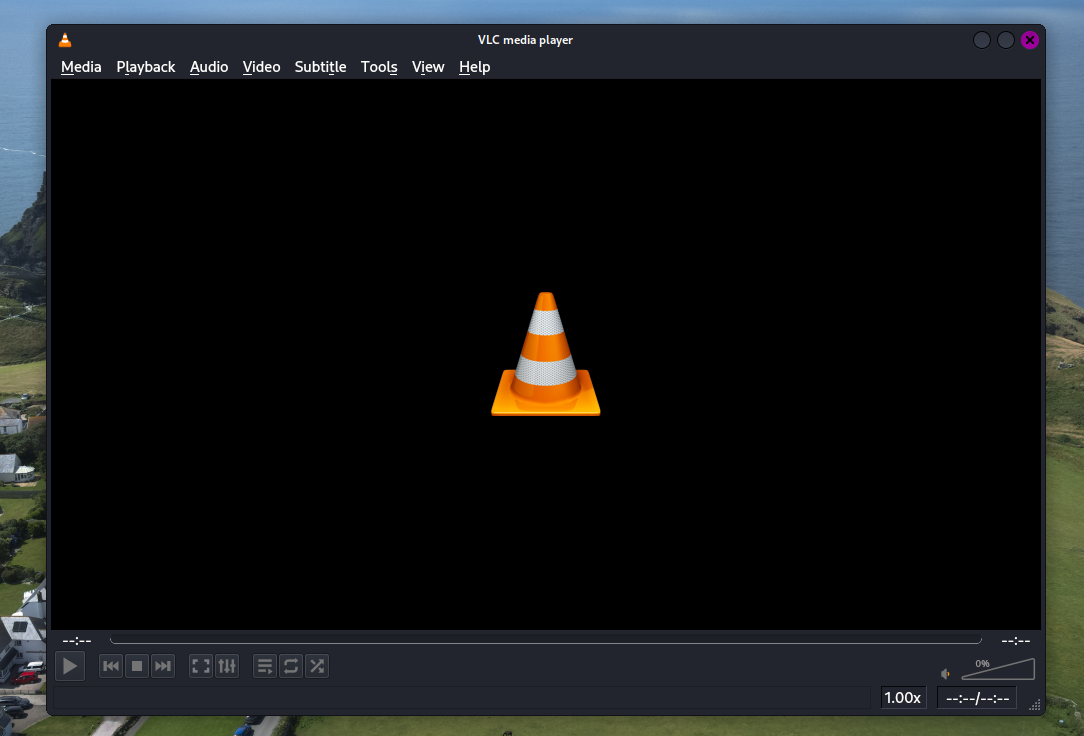
Task: Click the seek bar timeline
Action: tap(545, 641)
